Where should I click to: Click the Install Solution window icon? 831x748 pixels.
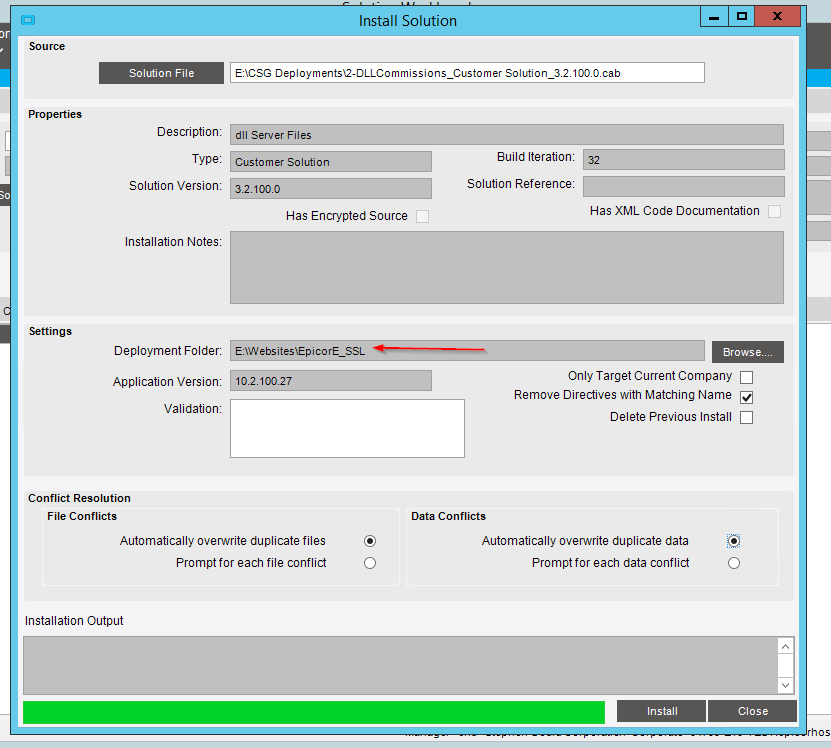coord(28,20)
